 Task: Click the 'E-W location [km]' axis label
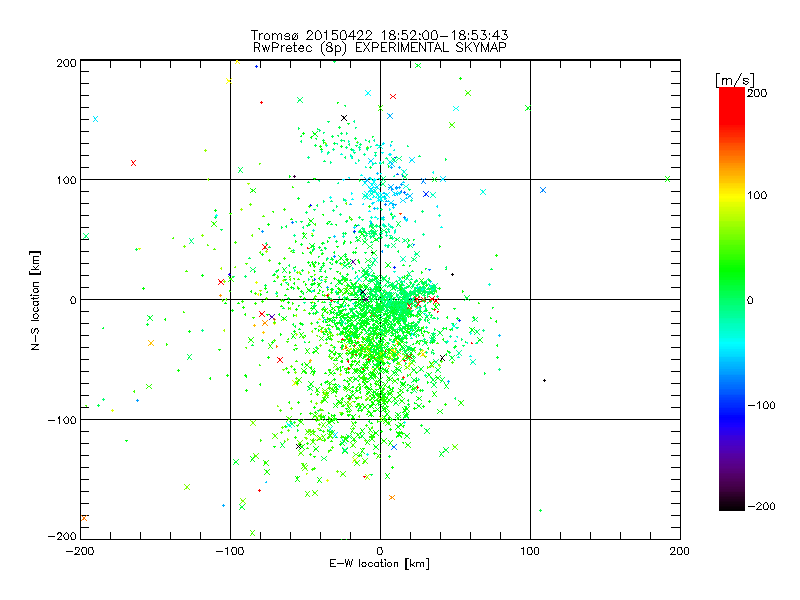coord(380,564)
